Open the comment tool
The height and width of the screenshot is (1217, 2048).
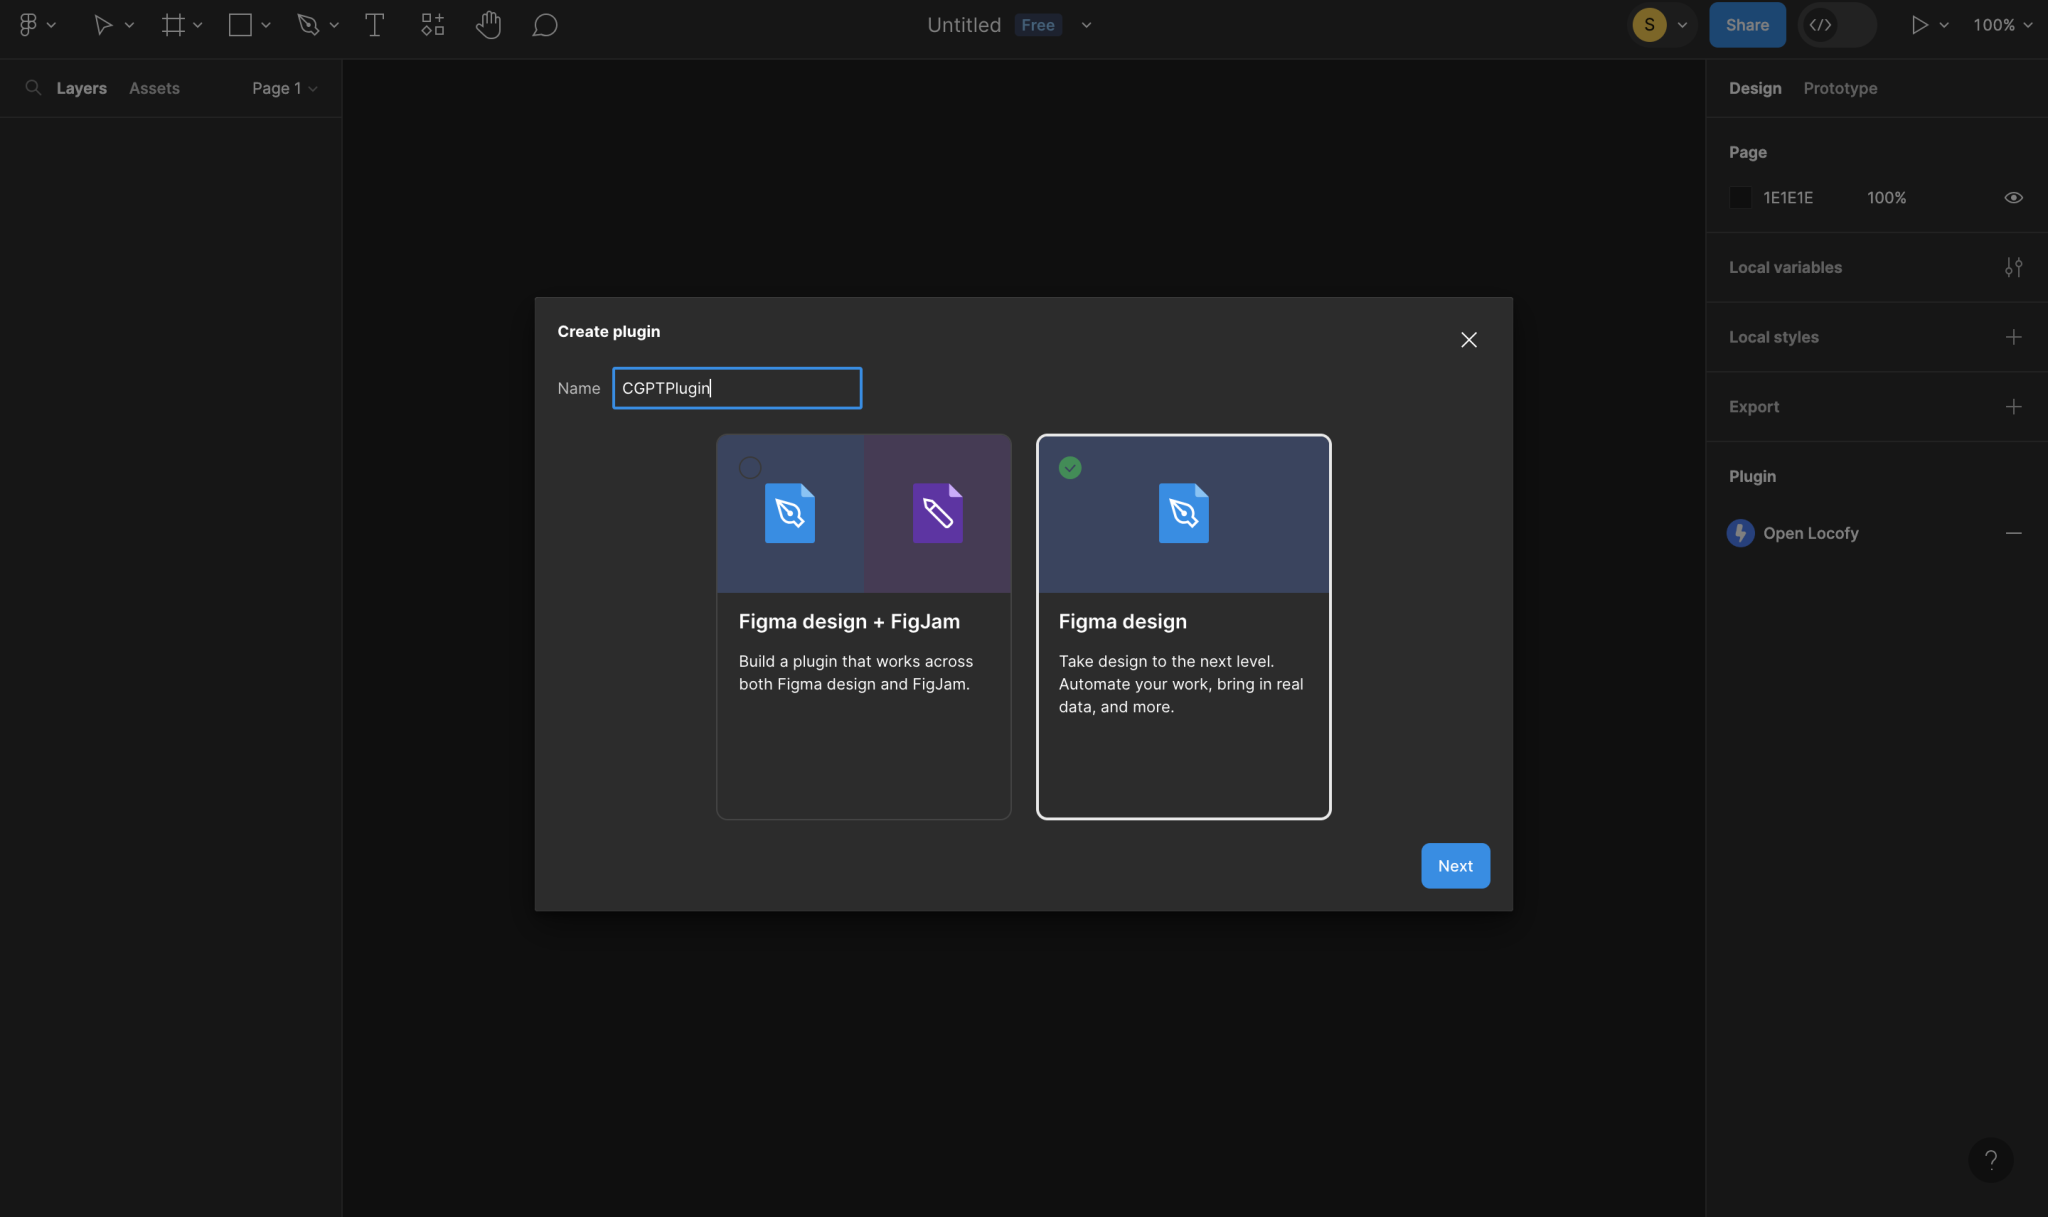544,24
